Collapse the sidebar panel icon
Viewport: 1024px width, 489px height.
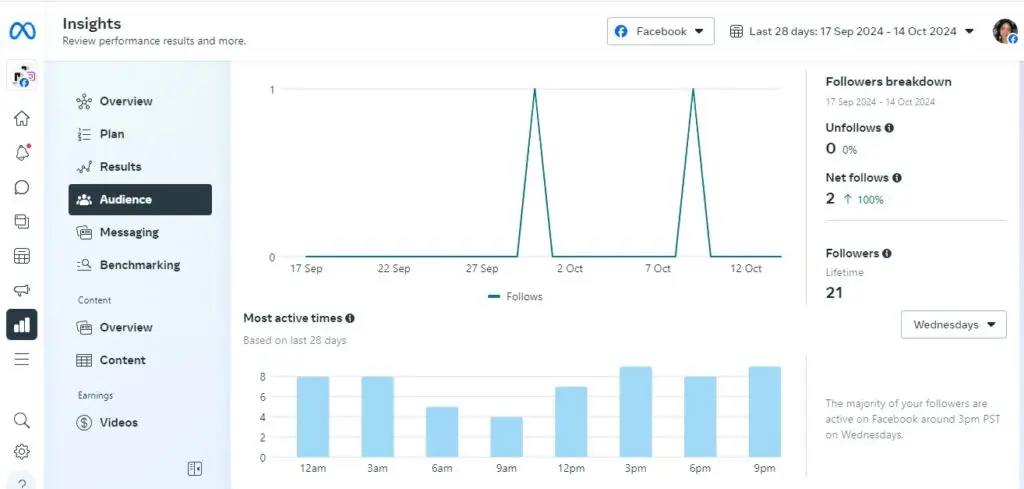click(195, 468)
